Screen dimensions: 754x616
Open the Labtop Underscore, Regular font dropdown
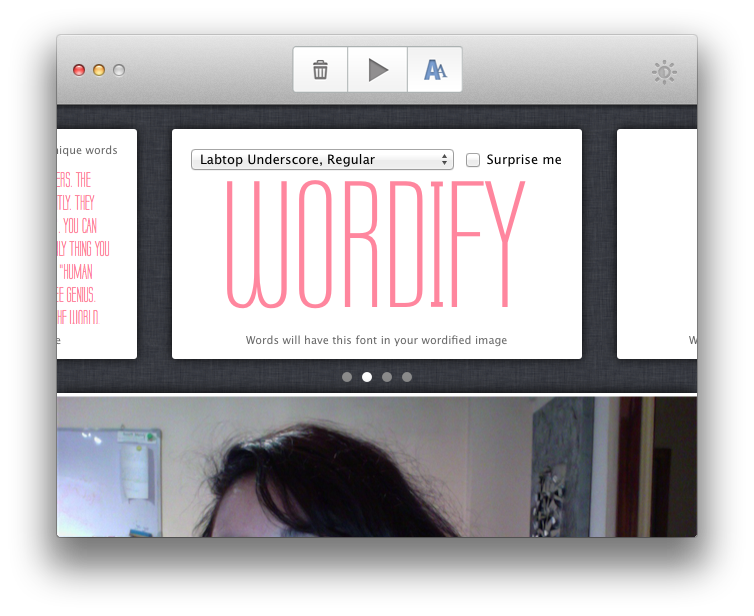(322, 160)
